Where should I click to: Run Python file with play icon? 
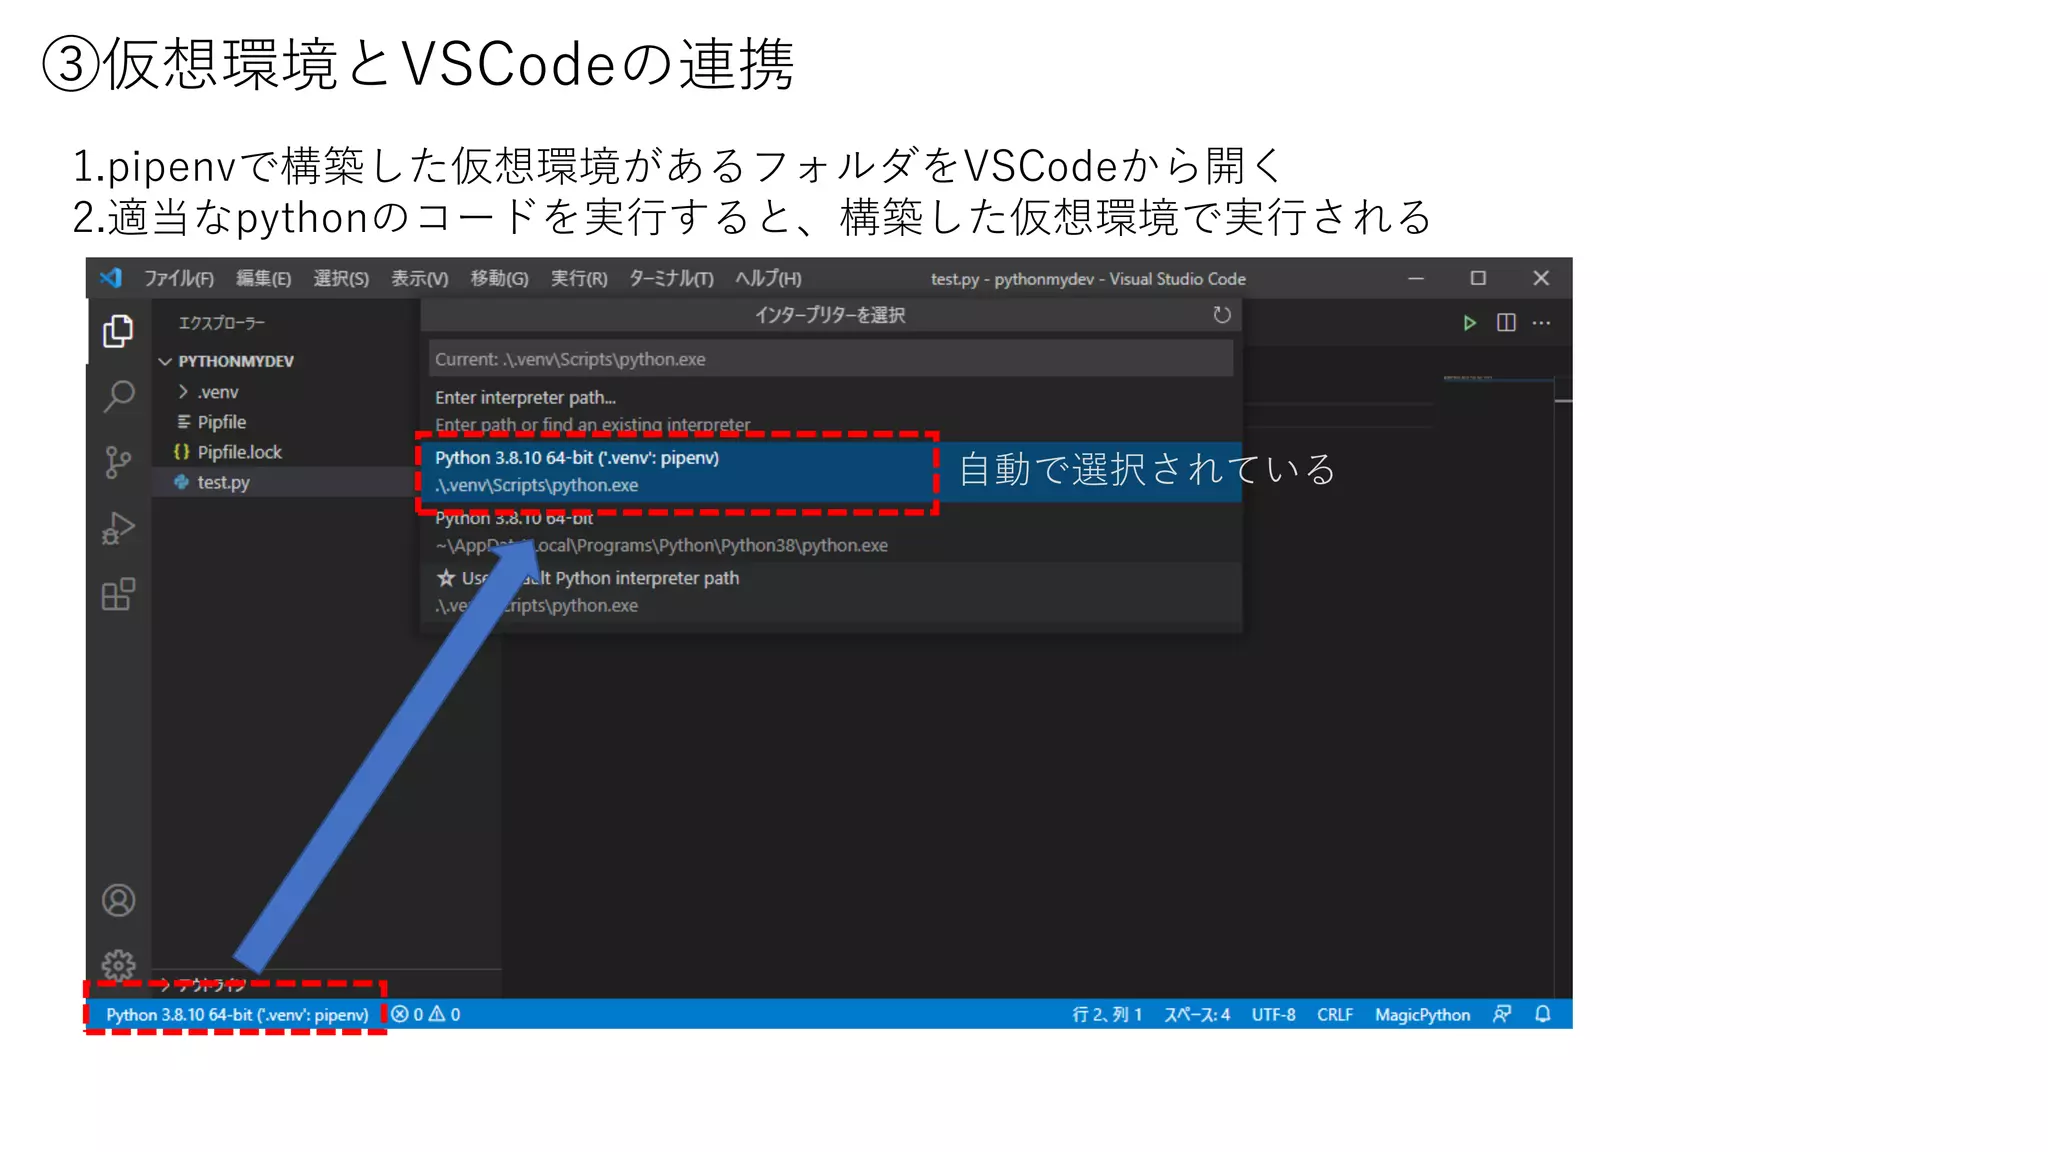coord(1469,323)
